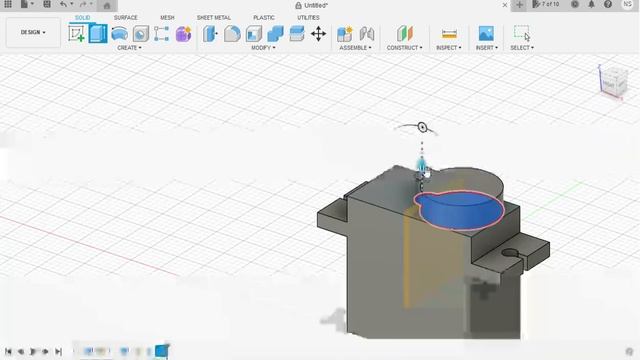Image resolution: width=640 pixels, height=360 pixels.
Task: Select the Fillet tool
Action: point(232,34)
